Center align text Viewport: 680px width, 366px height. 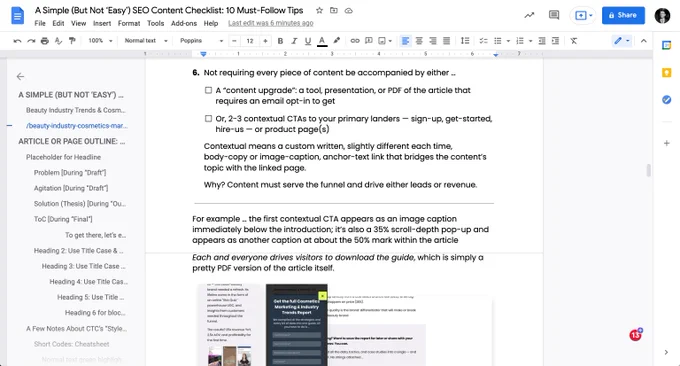coord(419,41)
